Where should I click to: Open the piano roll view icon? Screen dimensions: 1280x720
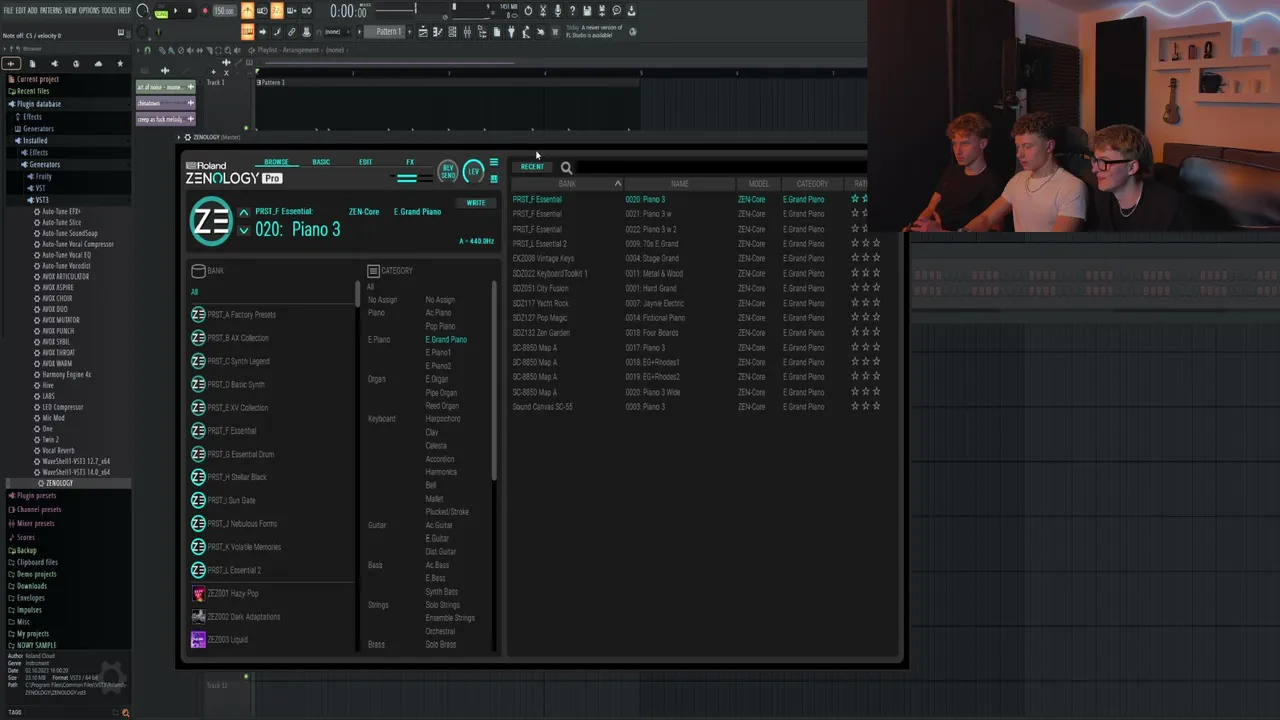pos(438,31)
